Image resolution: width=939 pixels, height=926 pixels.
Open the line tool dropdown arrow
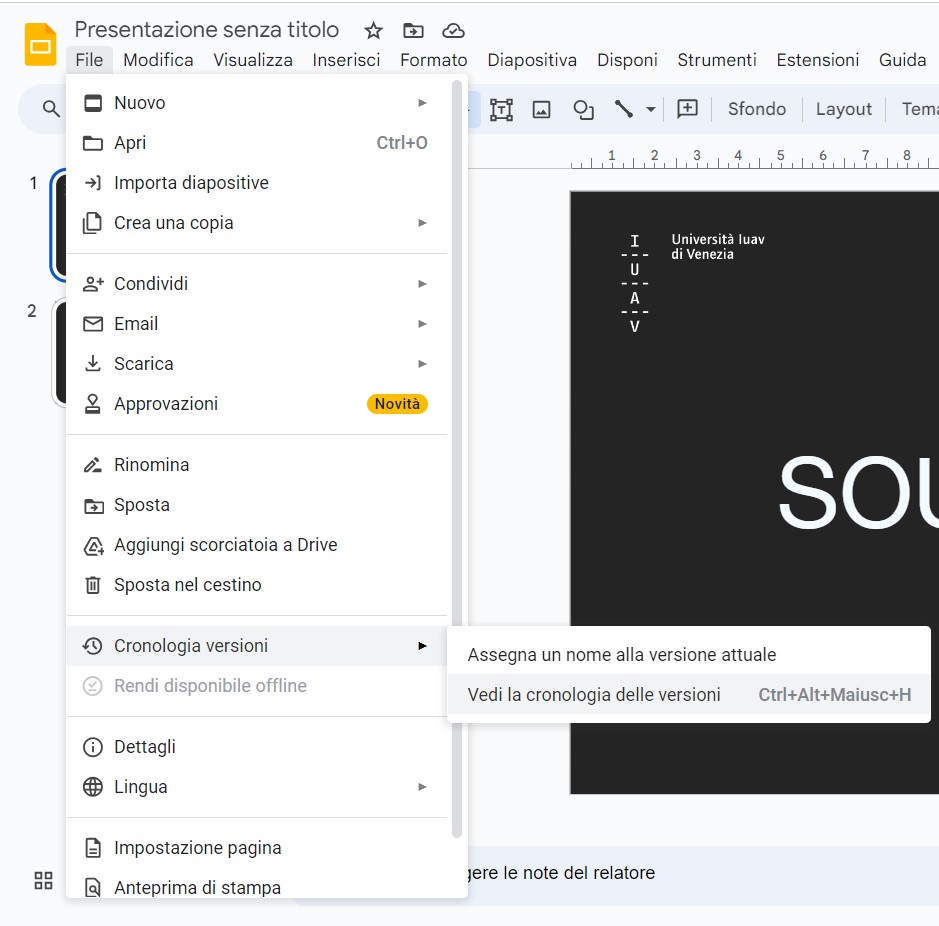click(x=651, y=109)
